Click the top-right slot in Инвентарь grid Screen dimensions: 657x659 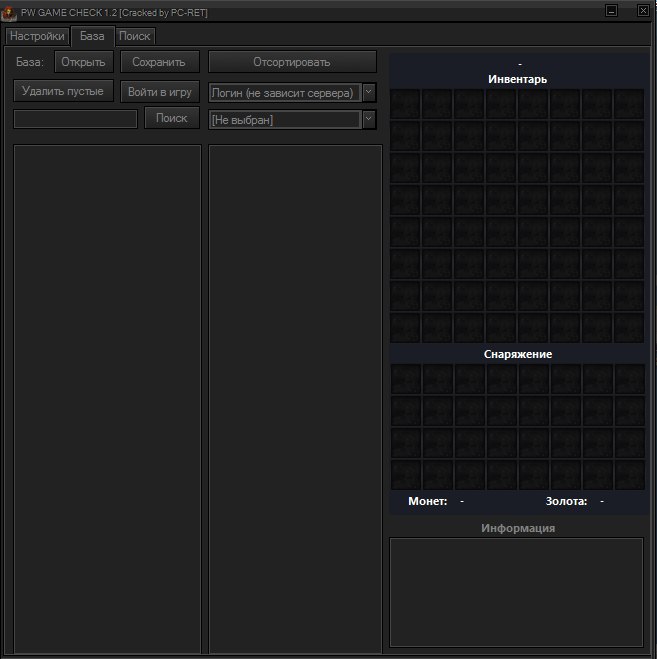(x=629, y=105)
